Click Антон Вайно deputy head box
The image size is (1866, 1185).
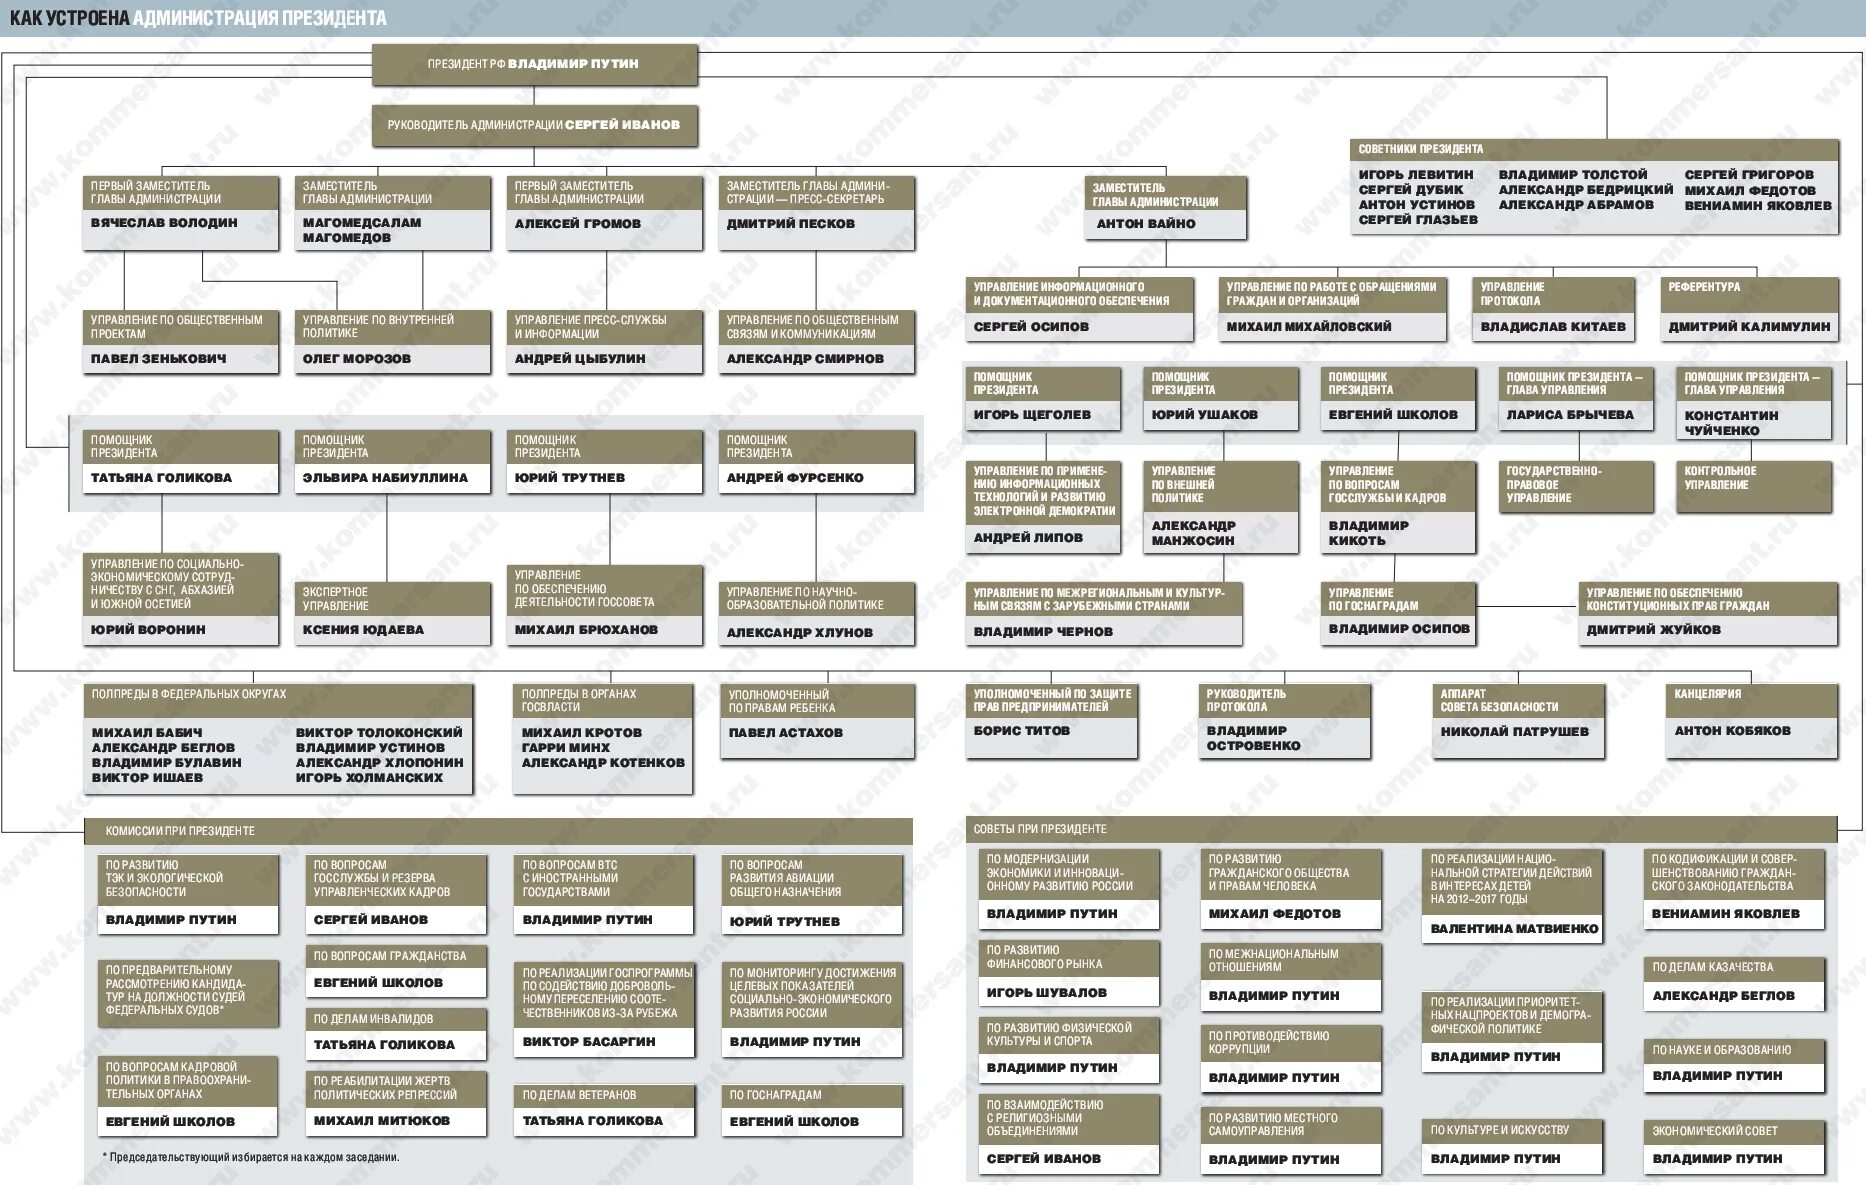click(1166, 208)
